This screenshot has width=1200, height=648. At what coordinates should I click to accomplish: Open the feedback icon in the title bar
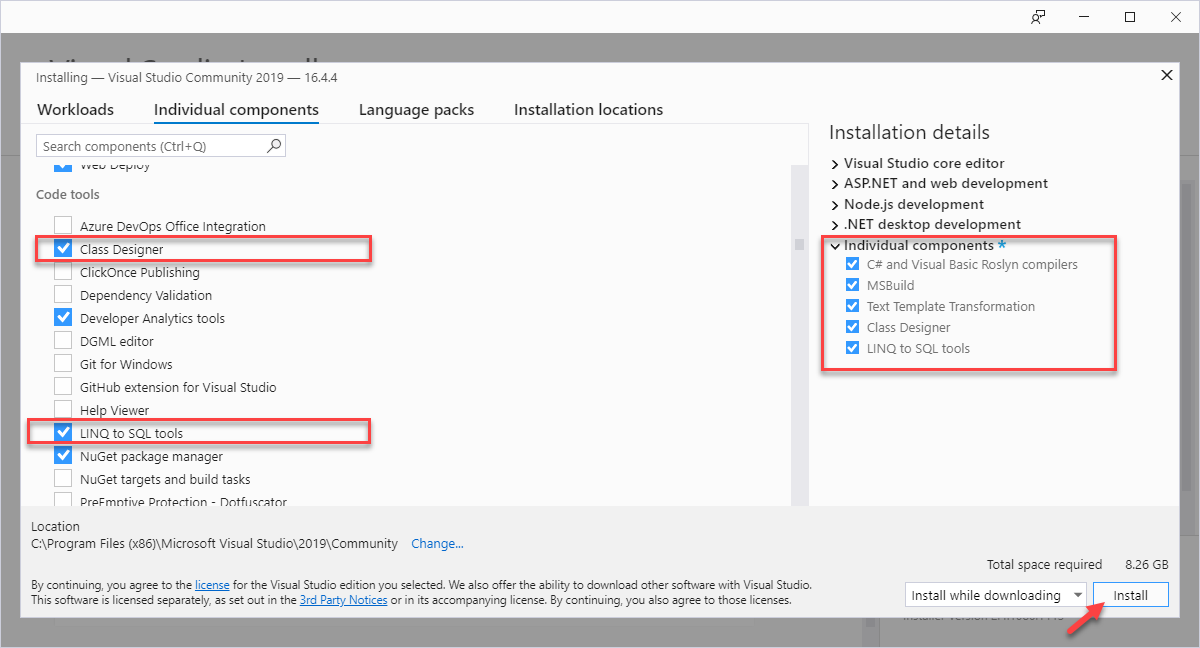click(x=1039, y=17)
